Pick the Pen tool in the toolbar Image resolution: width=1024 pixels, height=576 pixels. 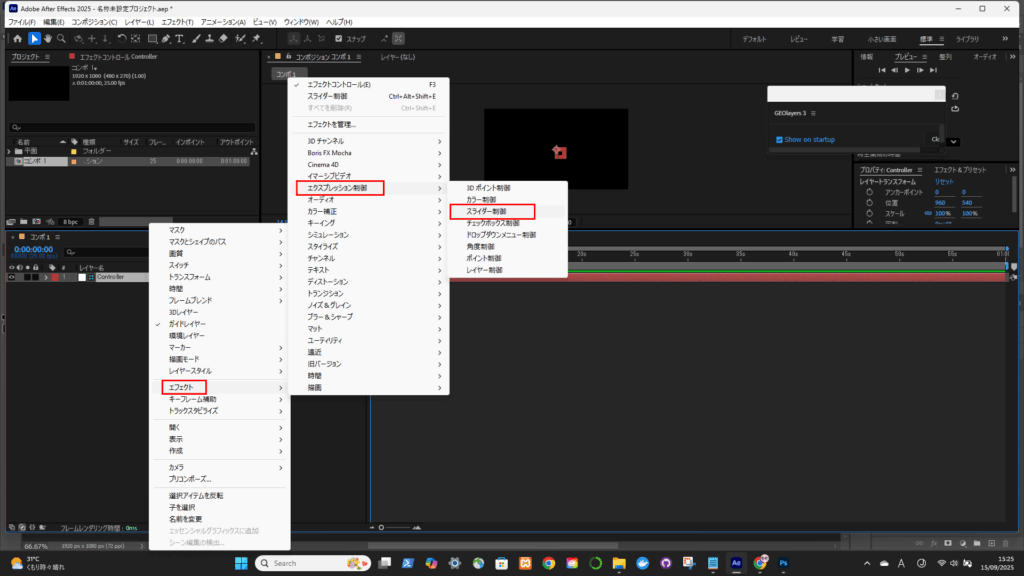pyautogui.click(x=164, y=39)
